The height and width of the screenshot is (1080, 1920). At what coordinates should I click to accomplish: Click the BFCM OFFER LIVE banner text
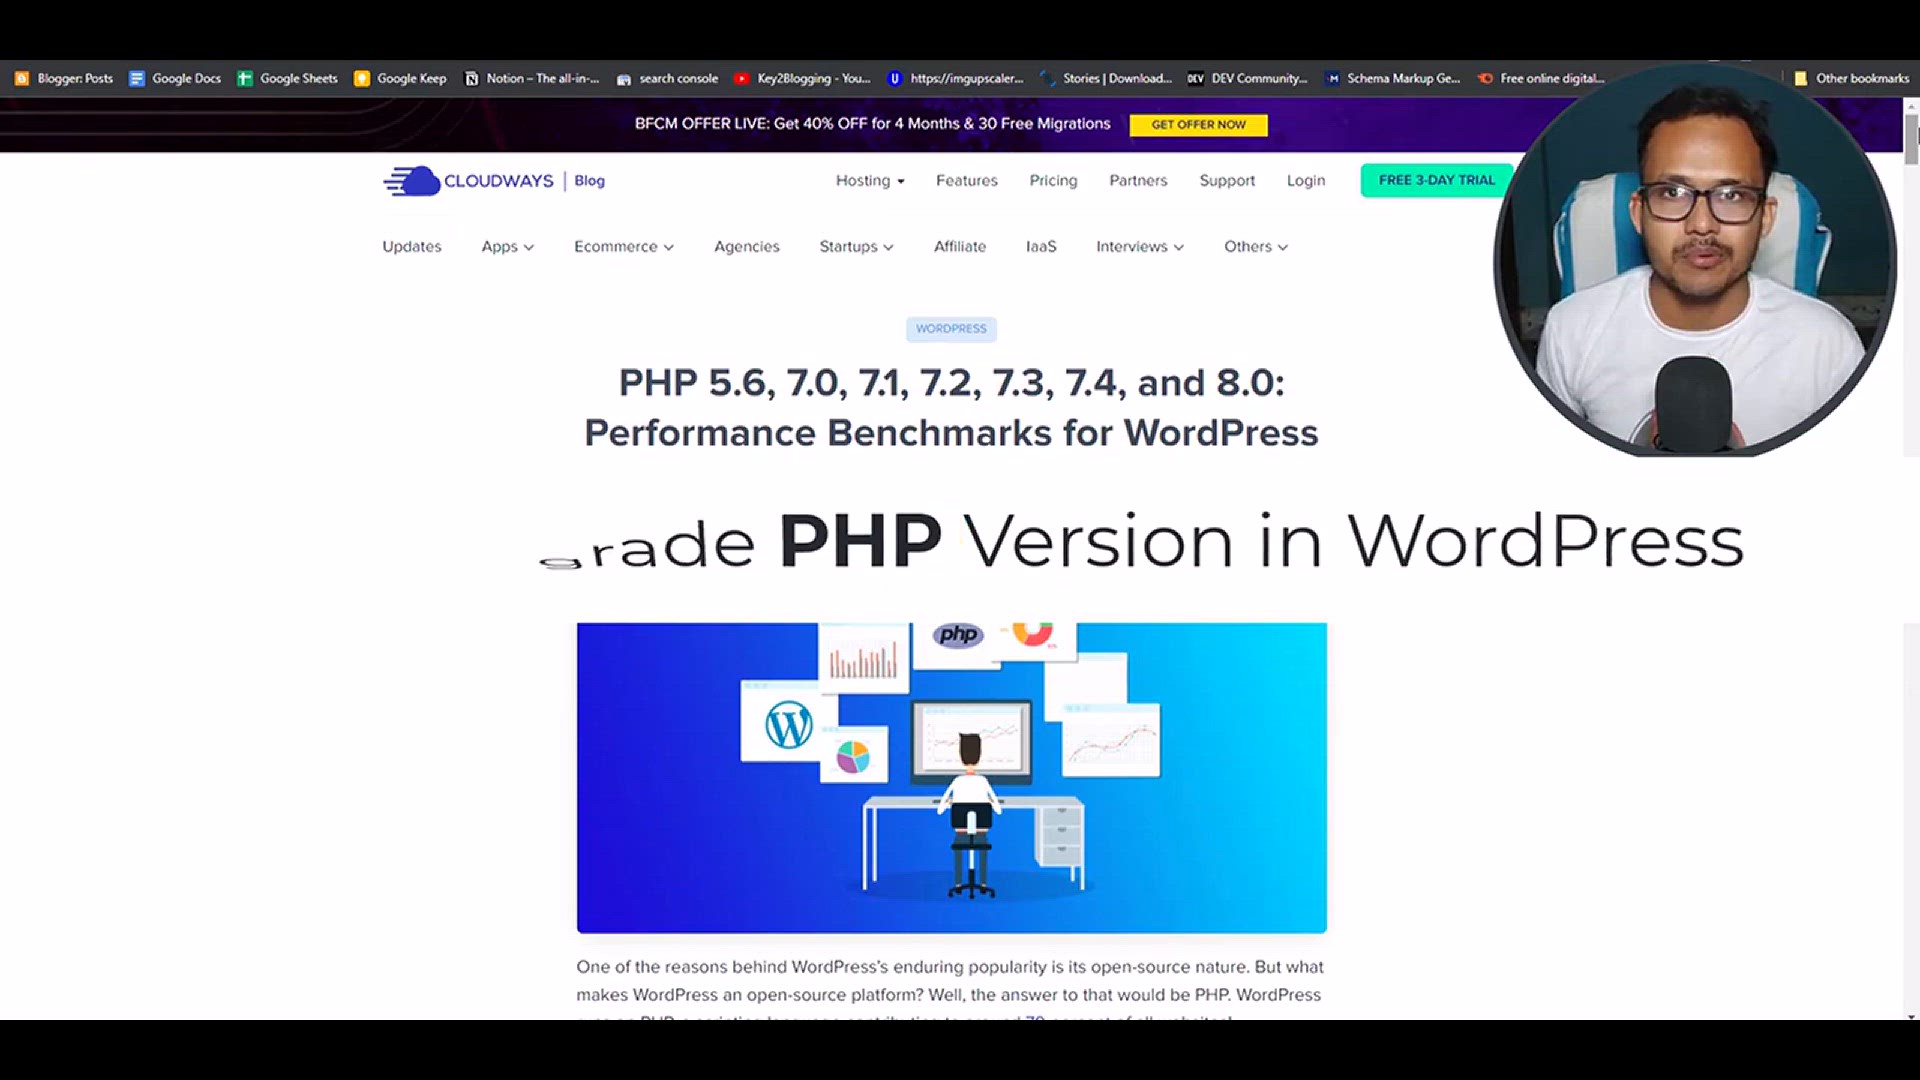coord(872,124)
